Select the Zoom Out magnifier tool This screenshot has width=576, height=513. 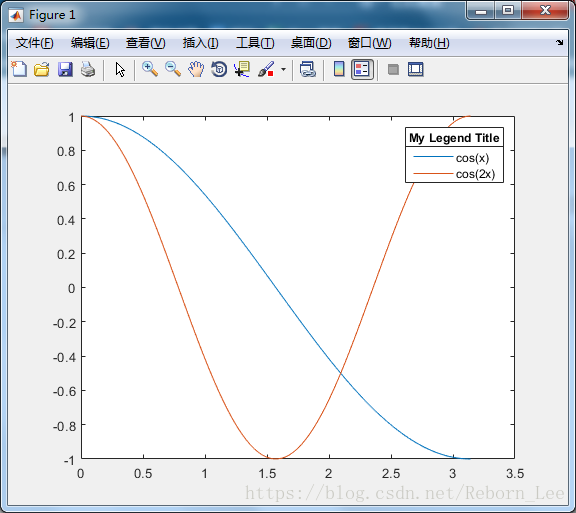(173, 69)
